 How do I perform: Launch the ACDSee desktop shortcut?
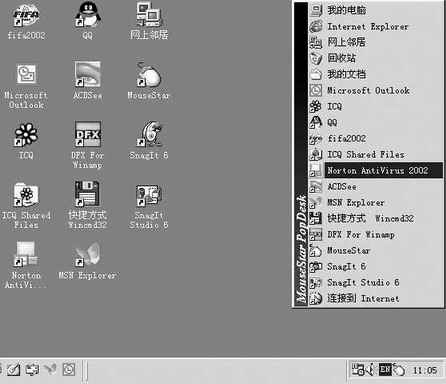pyautogui.click(x=87, y=74)
